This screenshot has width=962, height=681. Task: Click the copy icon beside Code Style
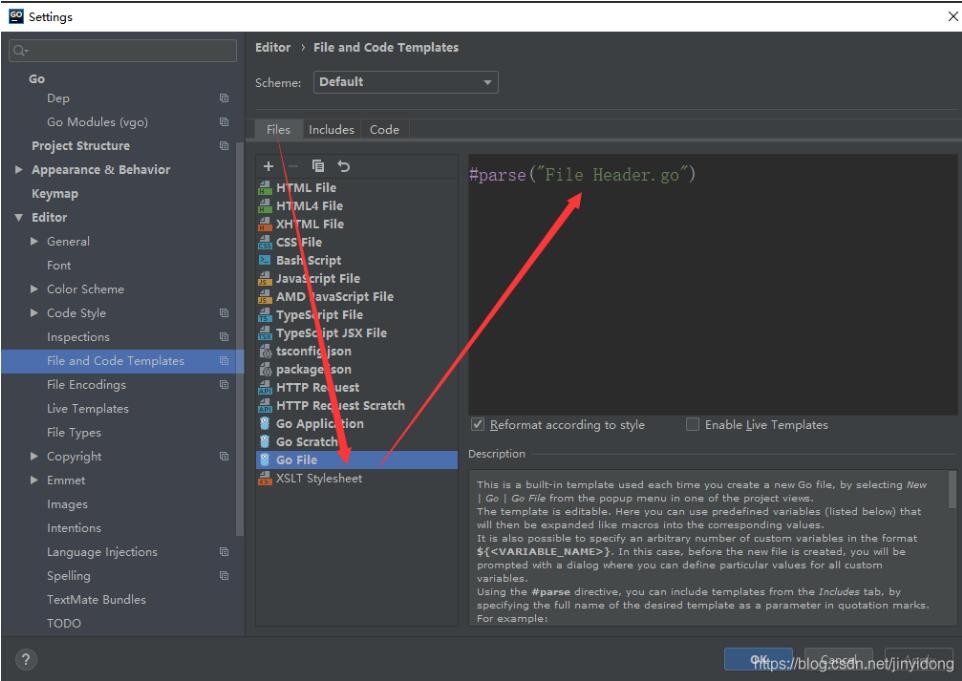pyautogui.click(x=224, y=313)
